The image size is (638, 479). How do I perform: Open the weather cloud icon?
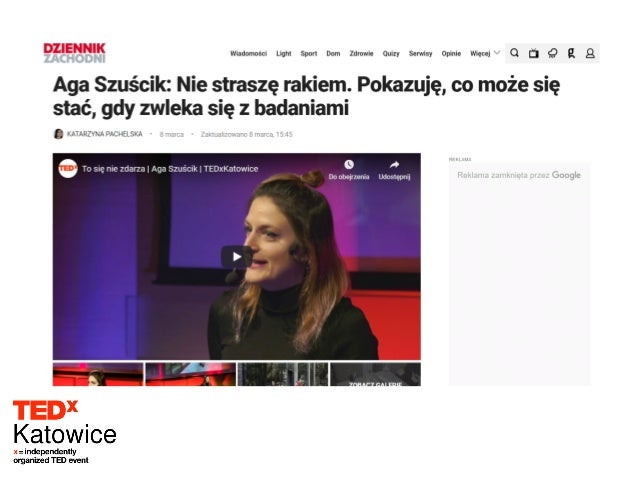553,53
